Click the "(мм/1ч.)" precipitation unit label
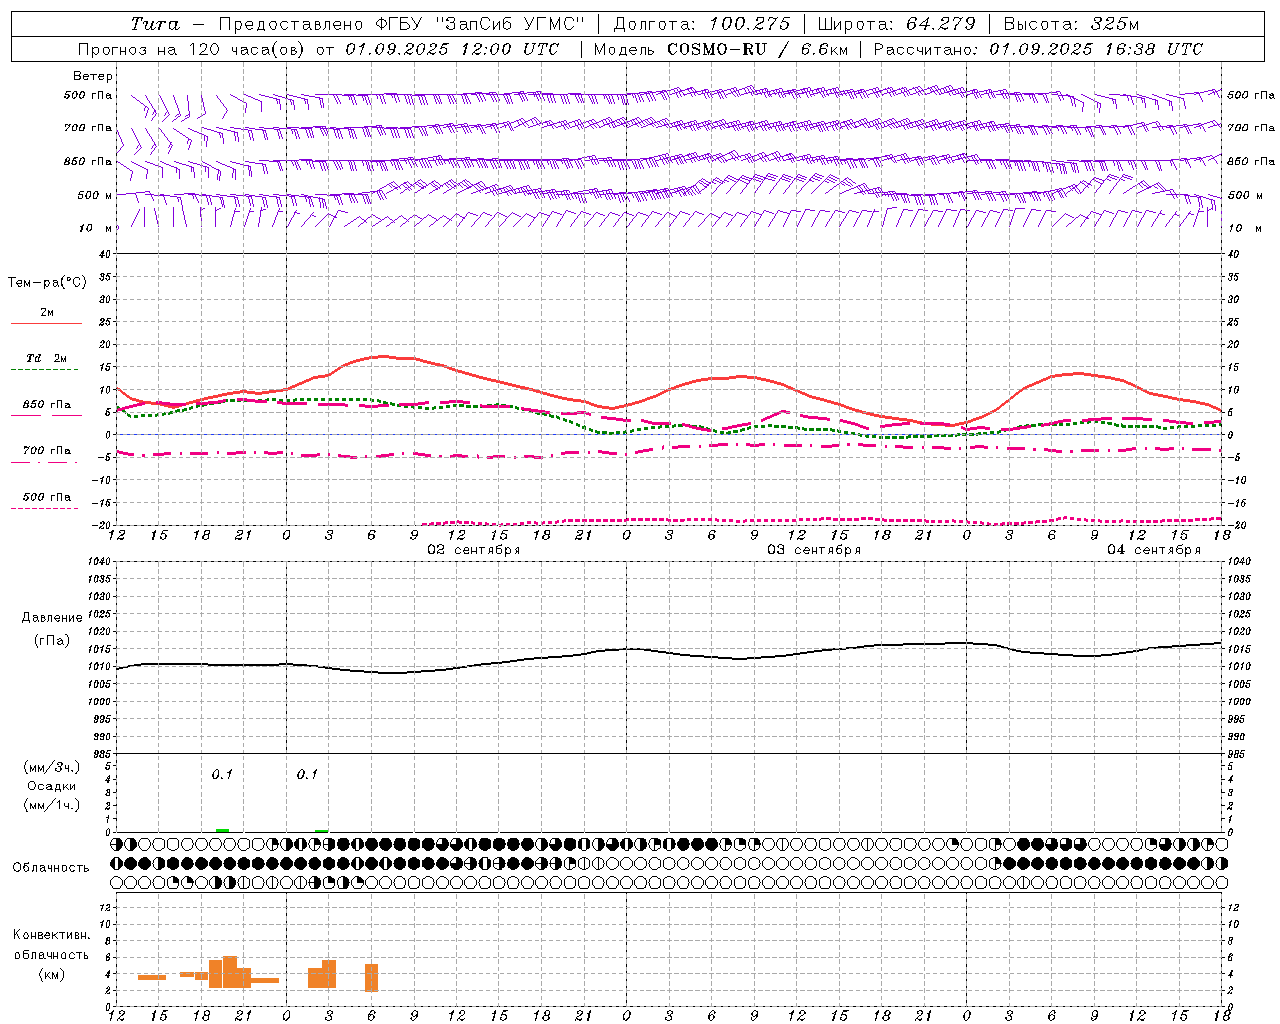This screenshot has height=1024, width=1280. pyautogui.click(x=51, y=805)
